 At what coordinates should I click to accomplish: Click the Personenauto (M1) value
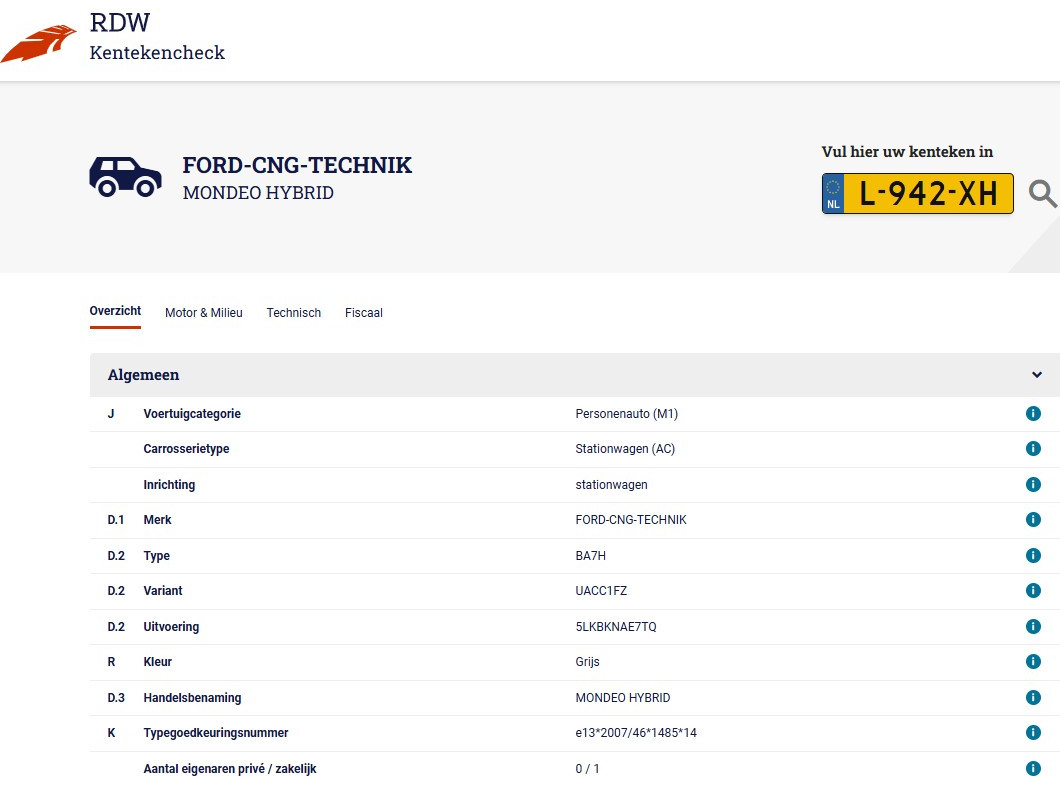coord(627,414)
